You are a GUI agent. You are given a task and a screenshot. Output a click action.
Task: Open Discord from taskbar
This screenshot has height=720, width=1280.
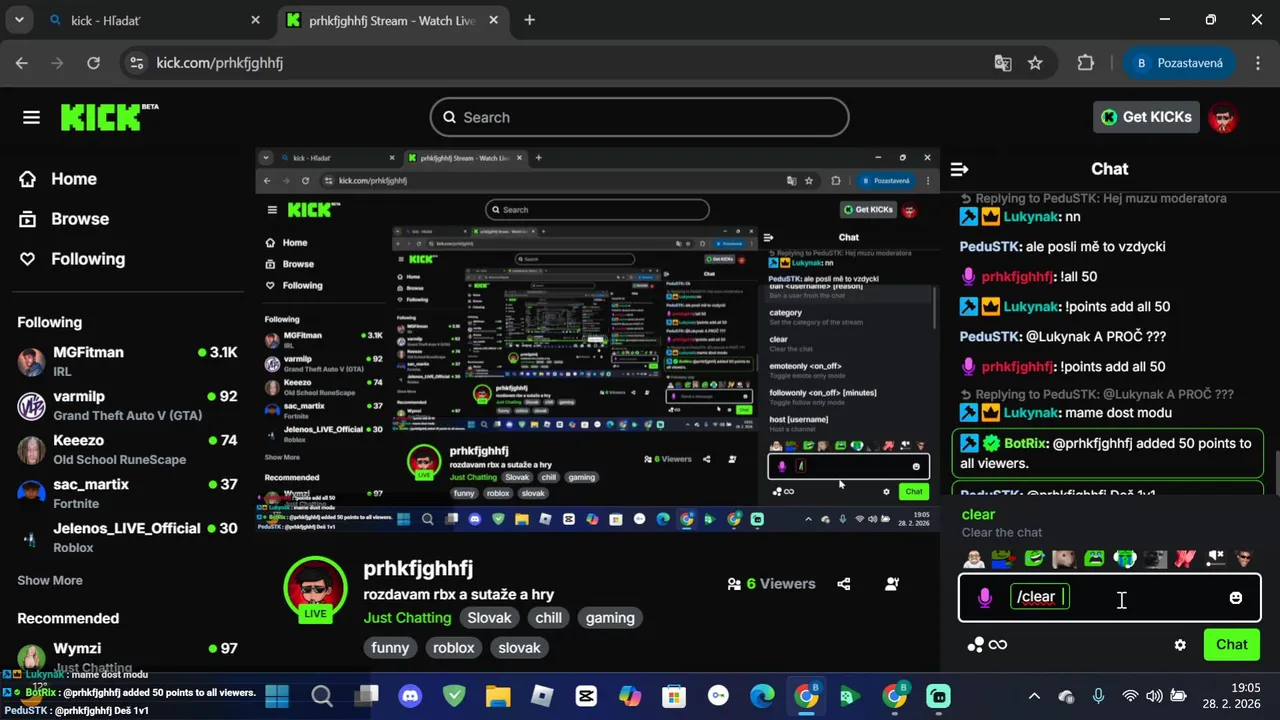[410, 696]
